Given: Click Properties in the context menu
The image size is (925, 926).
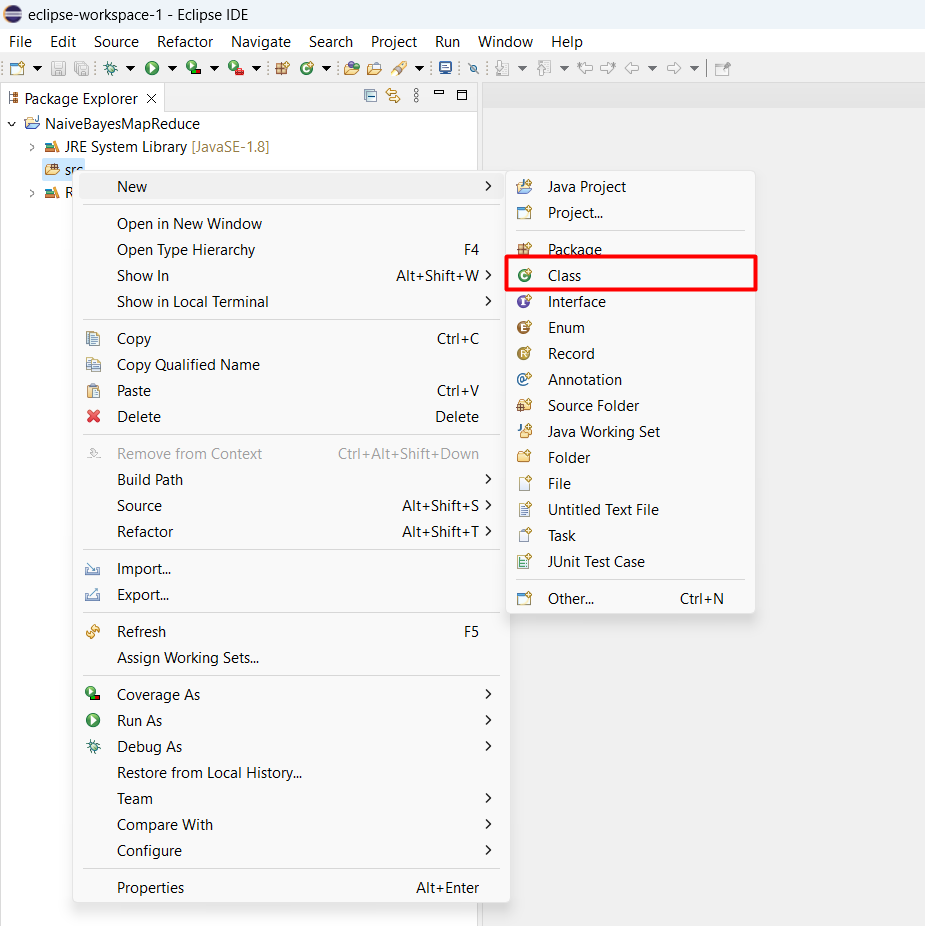Looking at the screenshot, I should tap(150, 887).
